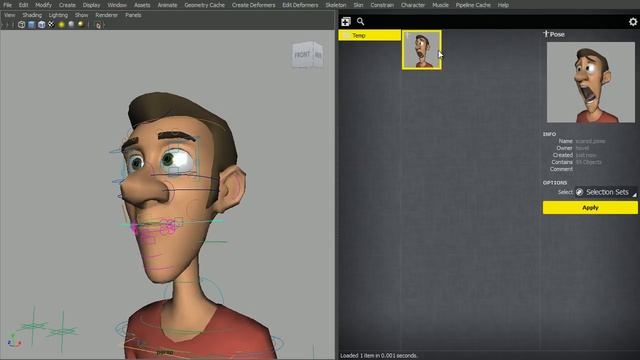Open the Pipeline Cache menu
Image resolution: width=640 pixels, height=360 pixels.
(473, 5)
